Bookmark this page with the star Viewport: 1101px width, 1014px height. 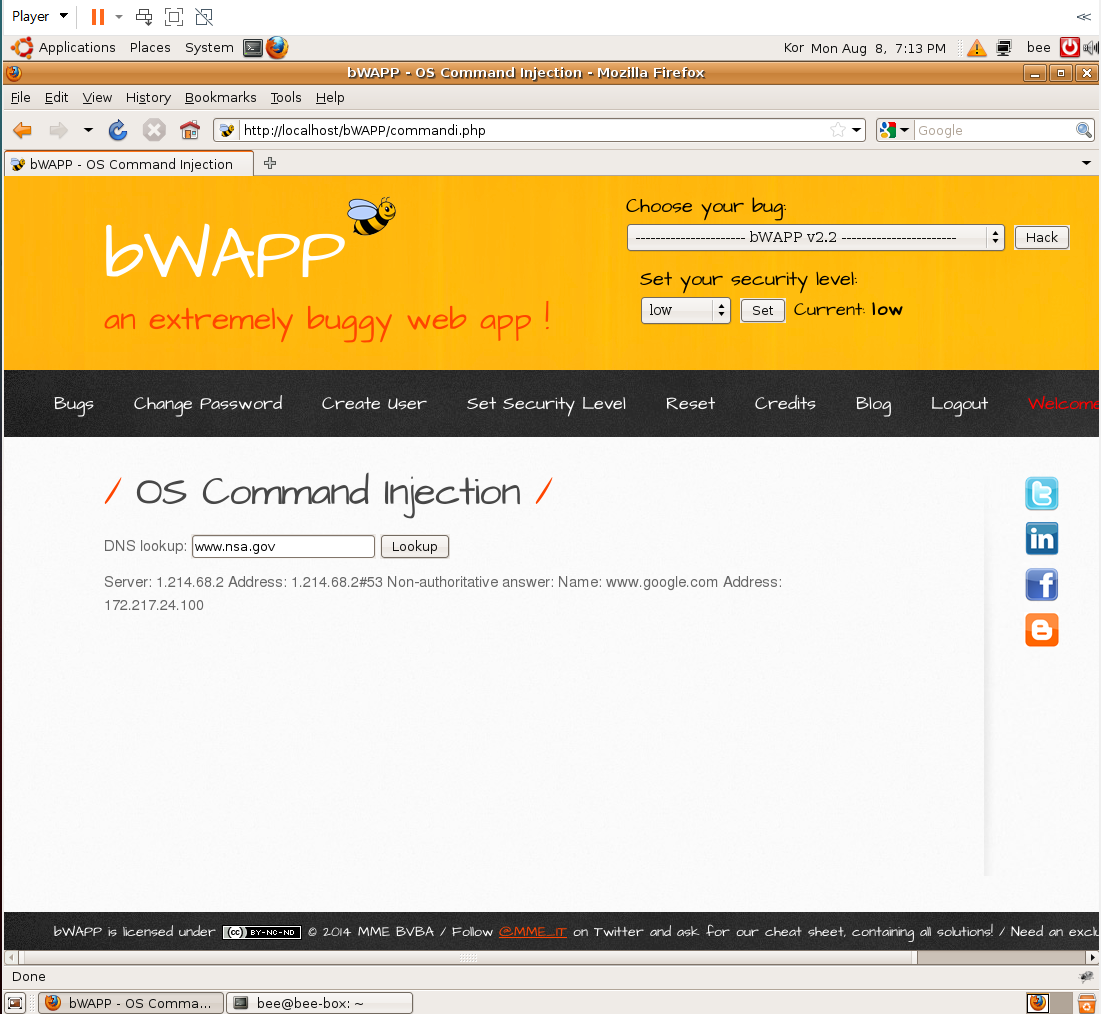(x=837, y=130)
